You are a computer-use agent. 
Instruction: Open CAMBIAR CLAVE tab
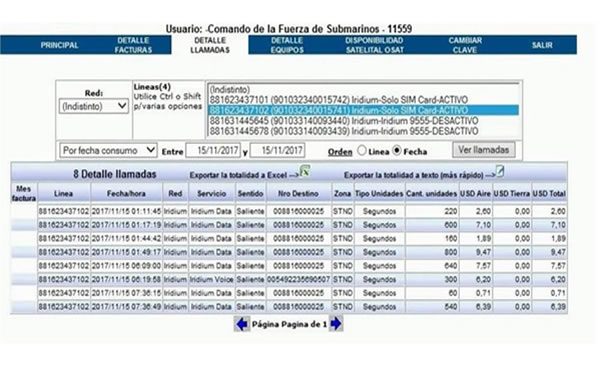coord(465,45)
